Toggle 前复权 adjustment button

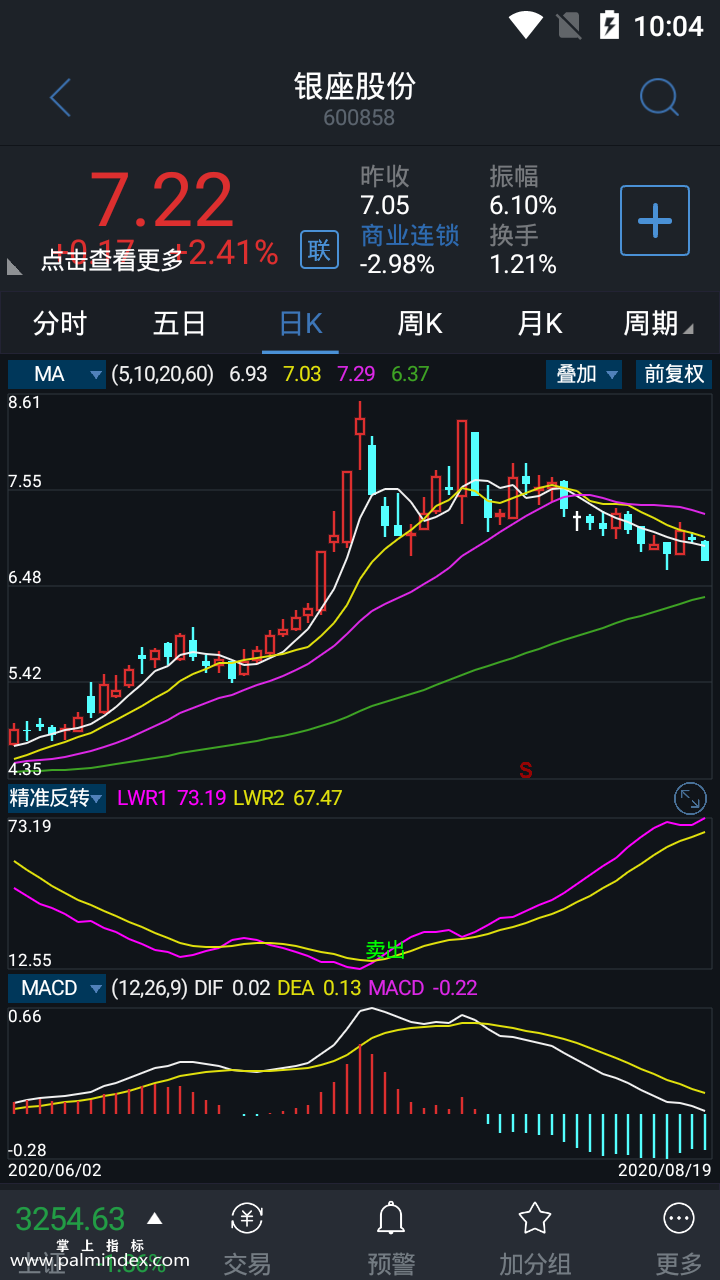(x=674, y=374)
